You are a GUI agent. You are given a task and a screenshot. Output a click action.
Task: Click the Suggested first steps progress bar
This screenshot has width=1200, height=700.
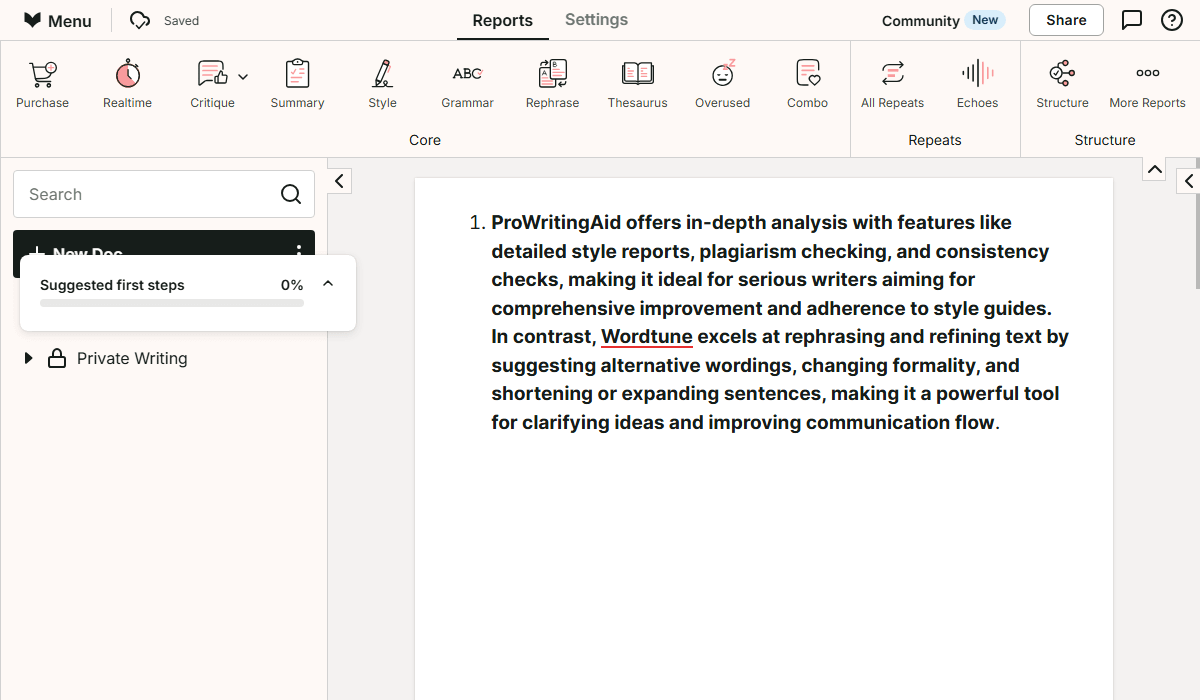pos(172,303)
